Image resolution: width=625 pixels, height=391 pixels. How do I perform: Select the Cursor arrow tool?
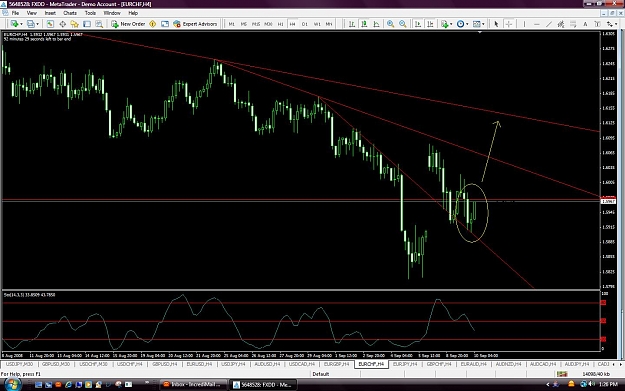pyautogui.click(x=496, y=24)
